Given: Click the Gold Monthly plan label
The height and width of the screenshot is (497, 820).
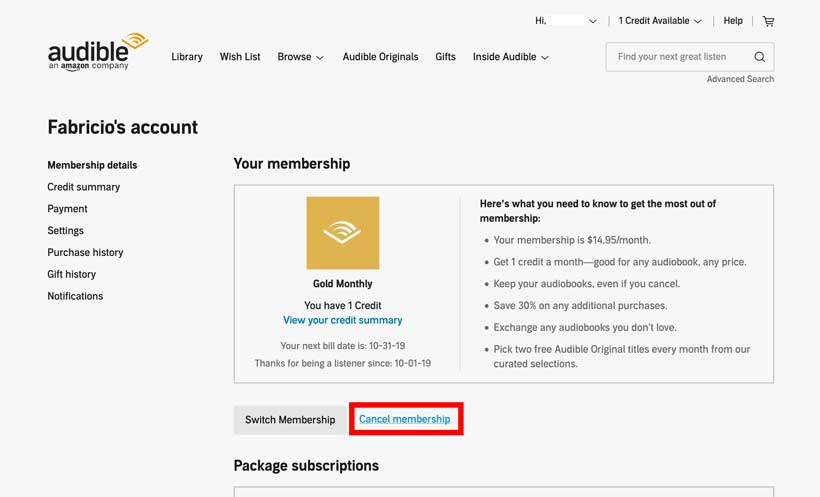Looking at the screenshot, I should [343, 284].
